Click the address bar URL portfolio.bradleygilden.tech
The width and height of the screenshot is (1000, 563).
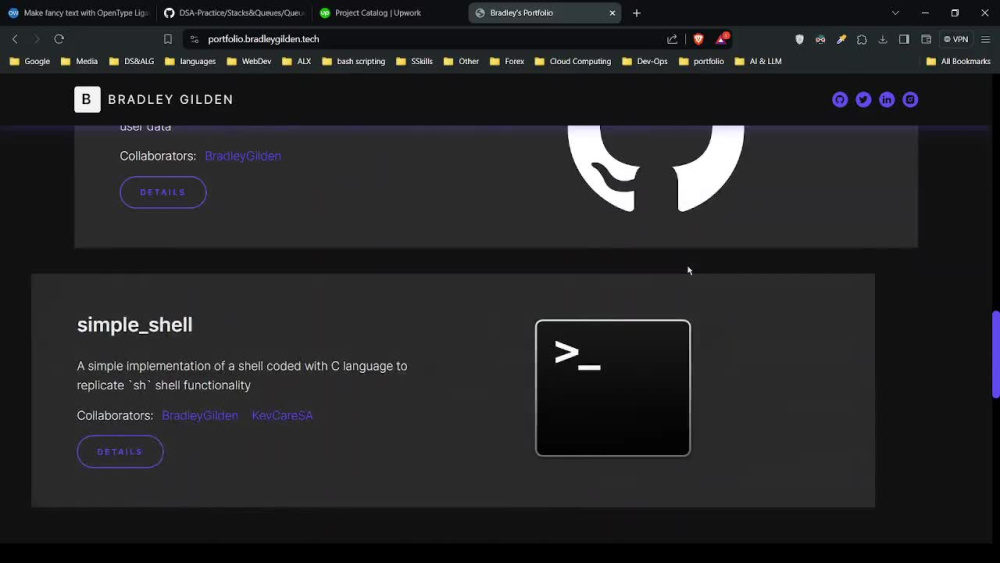[x=263, y=39]
